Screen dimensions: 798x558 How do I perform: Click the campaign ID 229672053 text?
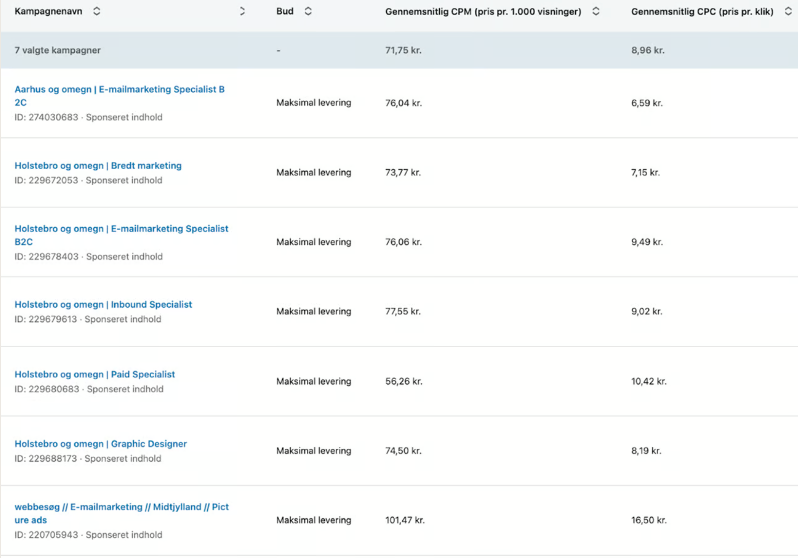(47, 181)
